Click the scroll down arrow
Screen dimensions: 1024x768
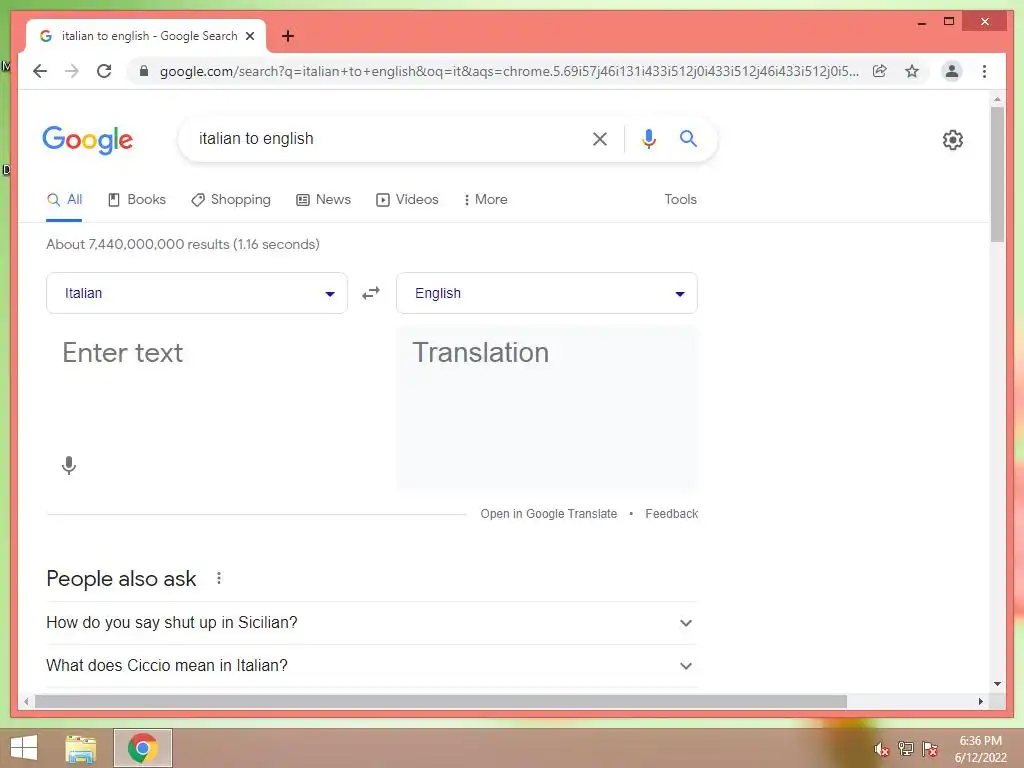point(997,684)
